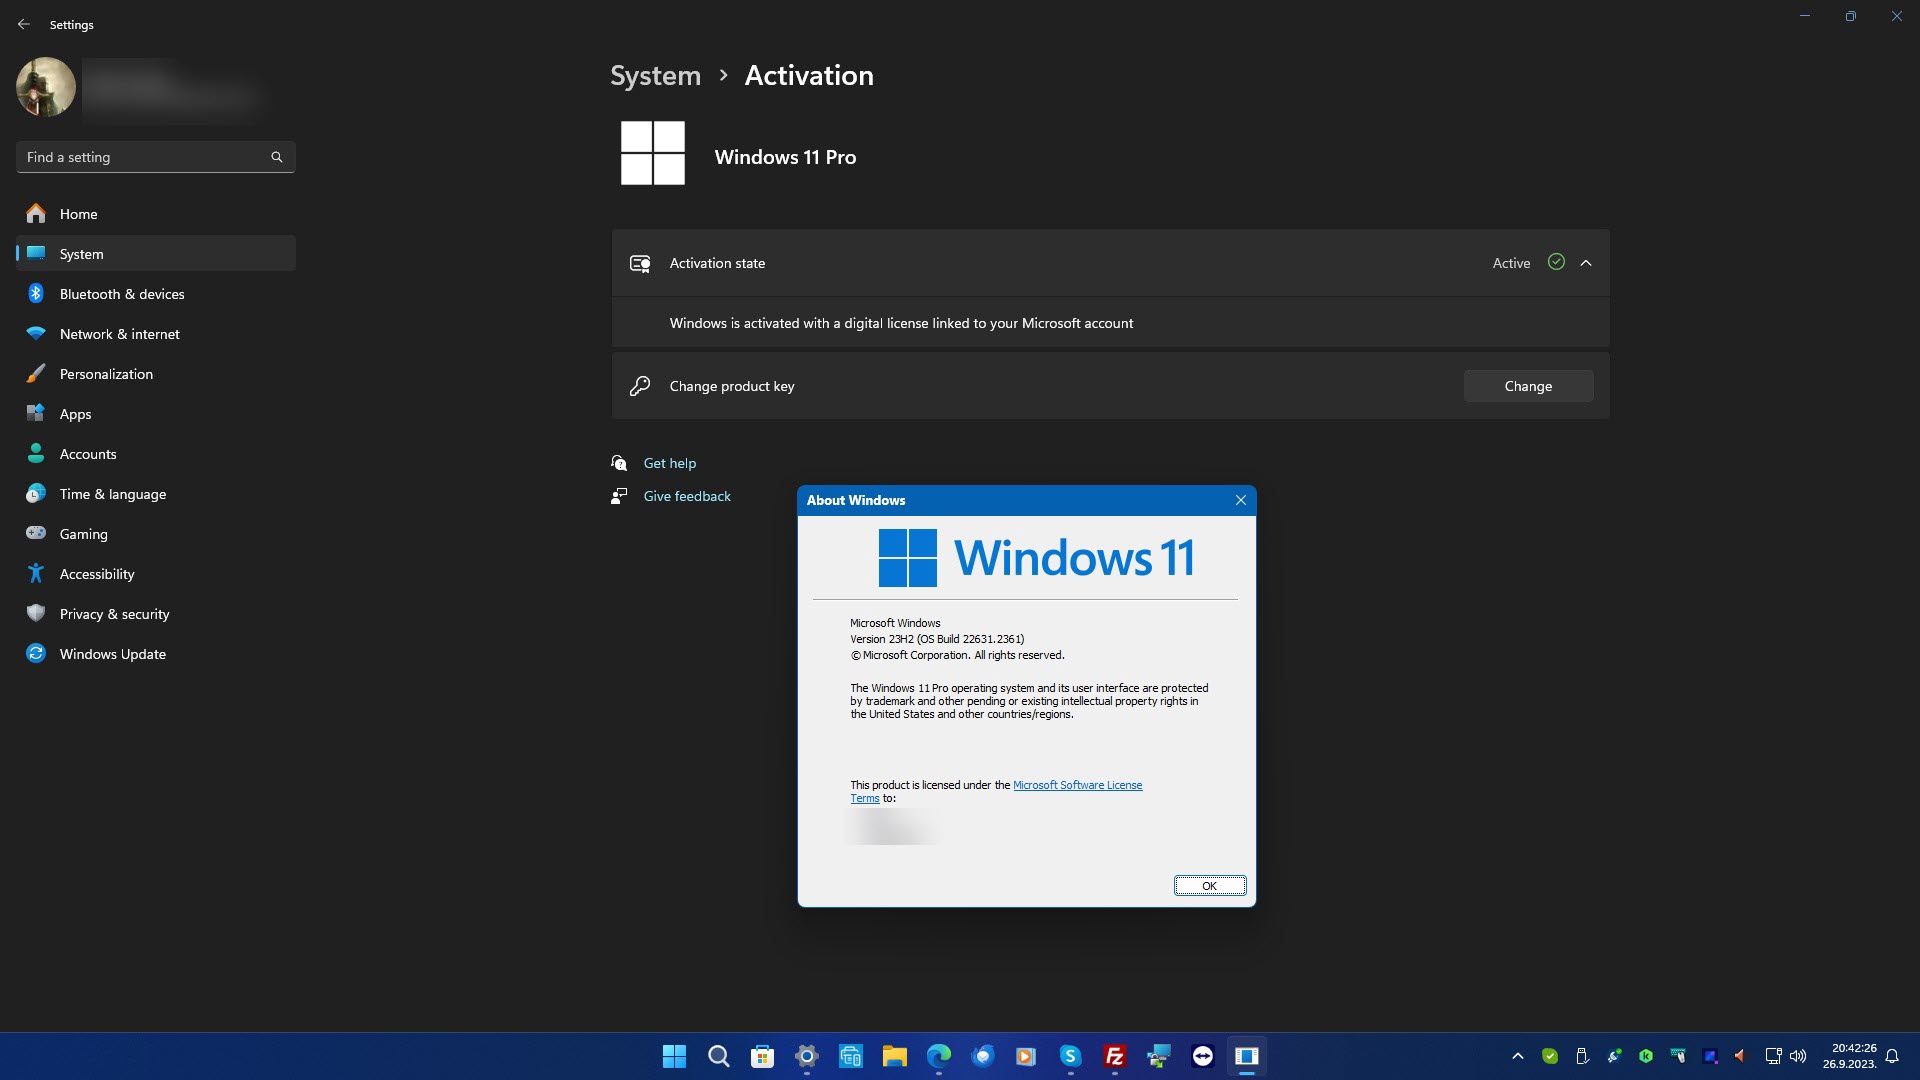Open Personalization via its paintbrush icon
Viewport: 1920px width, 1080px height.
36,374
